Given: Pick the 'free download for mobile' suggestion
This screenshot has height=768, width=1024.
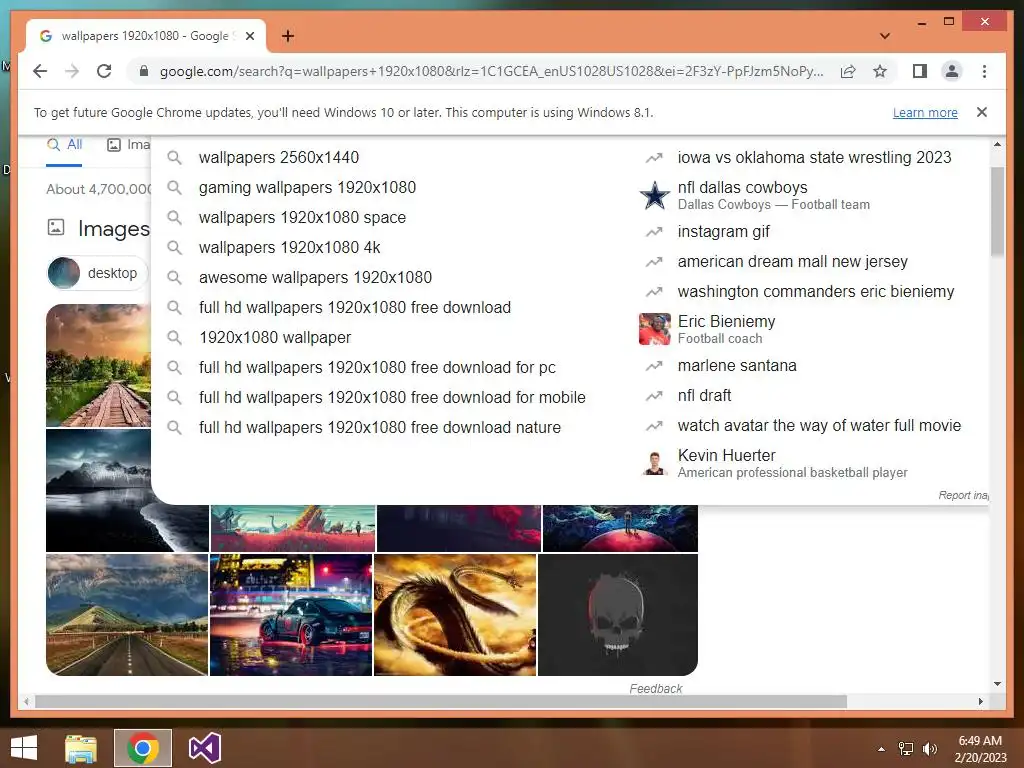Looking at the screenshot, I should [392, 398].
